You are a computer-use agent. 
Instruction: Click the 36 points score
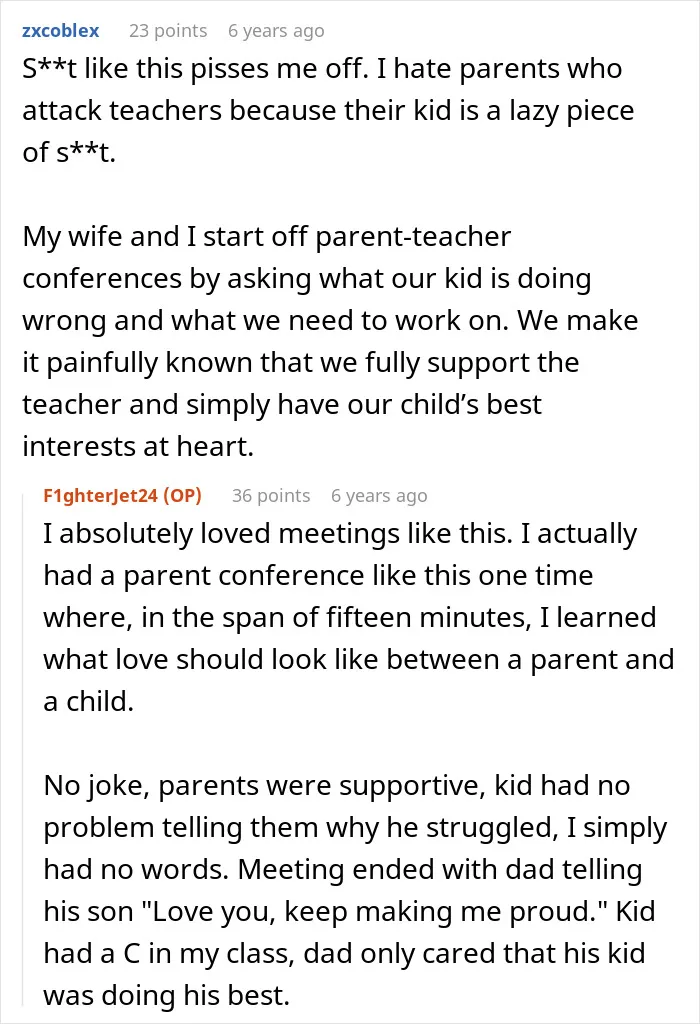[271, 496]
